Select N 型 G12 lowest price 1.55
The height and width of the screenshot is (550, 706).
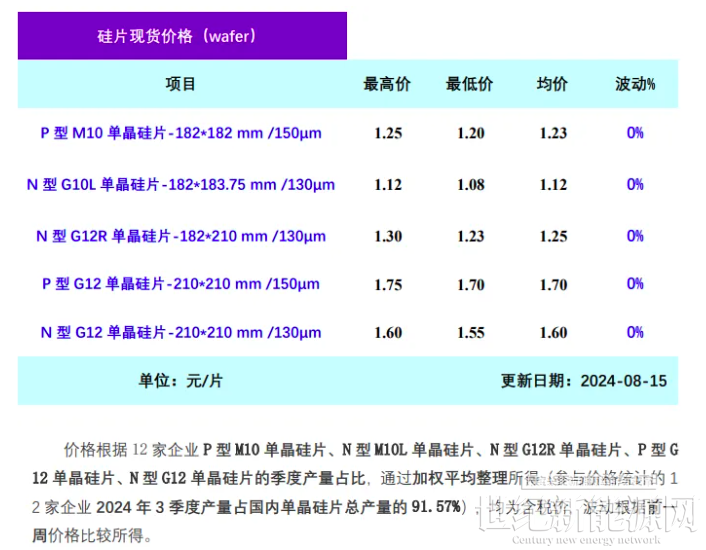click(x=471, y=333)
